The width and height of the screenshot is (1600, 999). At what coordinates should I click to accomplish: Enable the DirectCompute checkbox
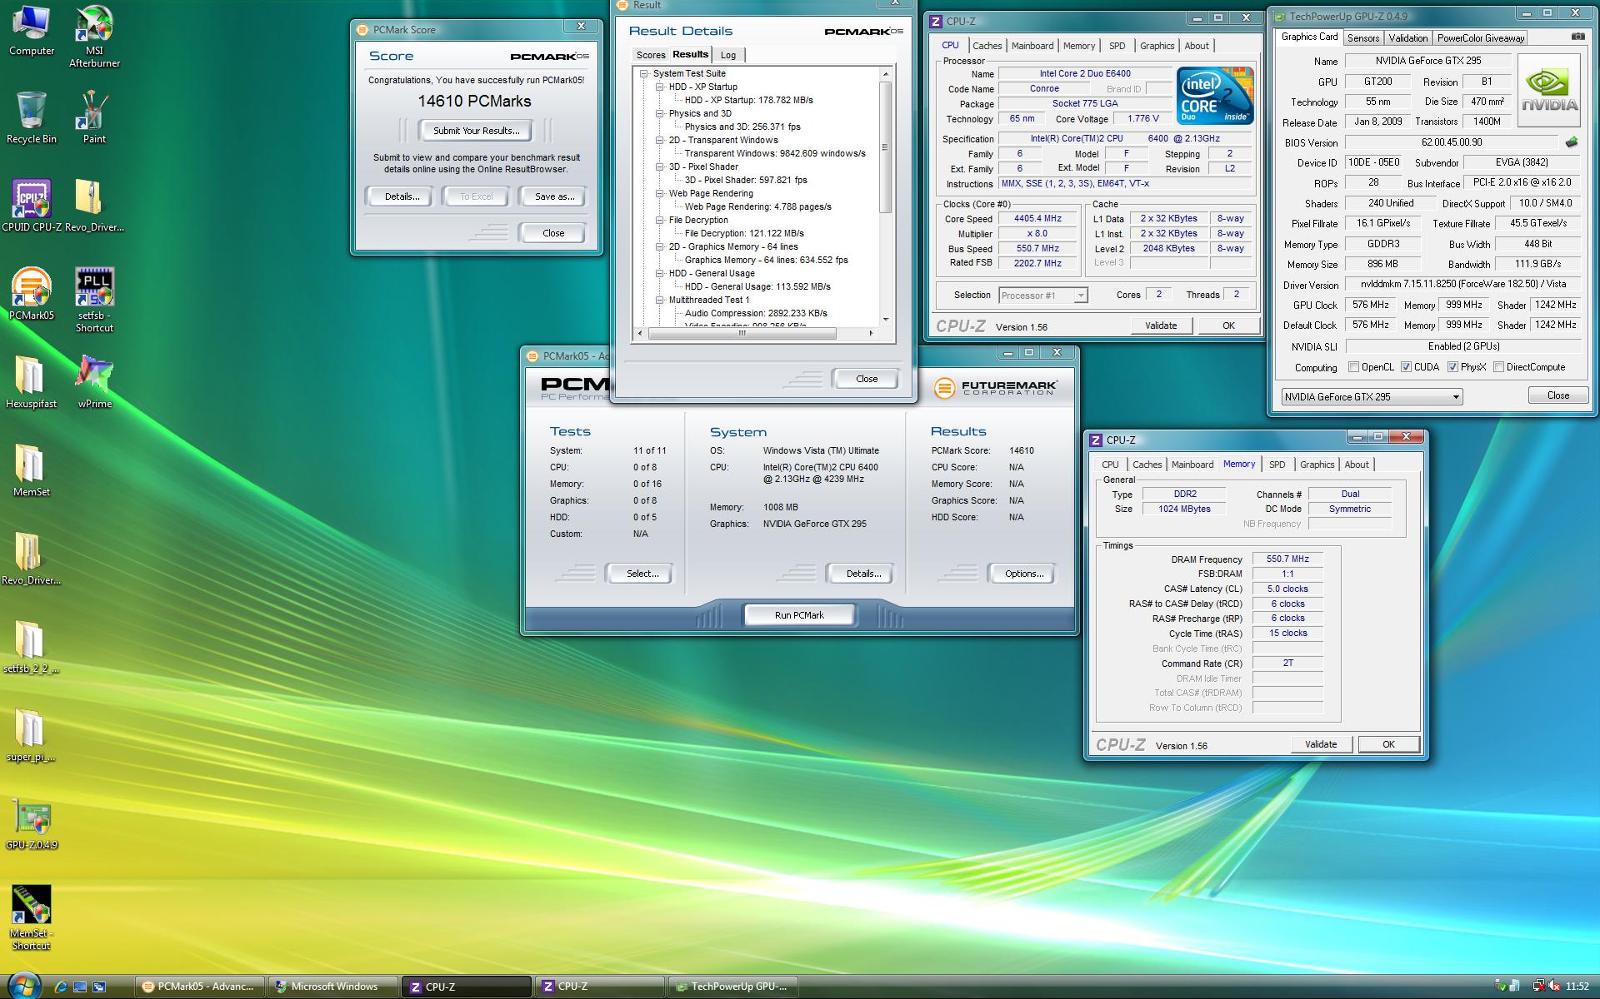pyautogui.click(x=1498, y=367)
